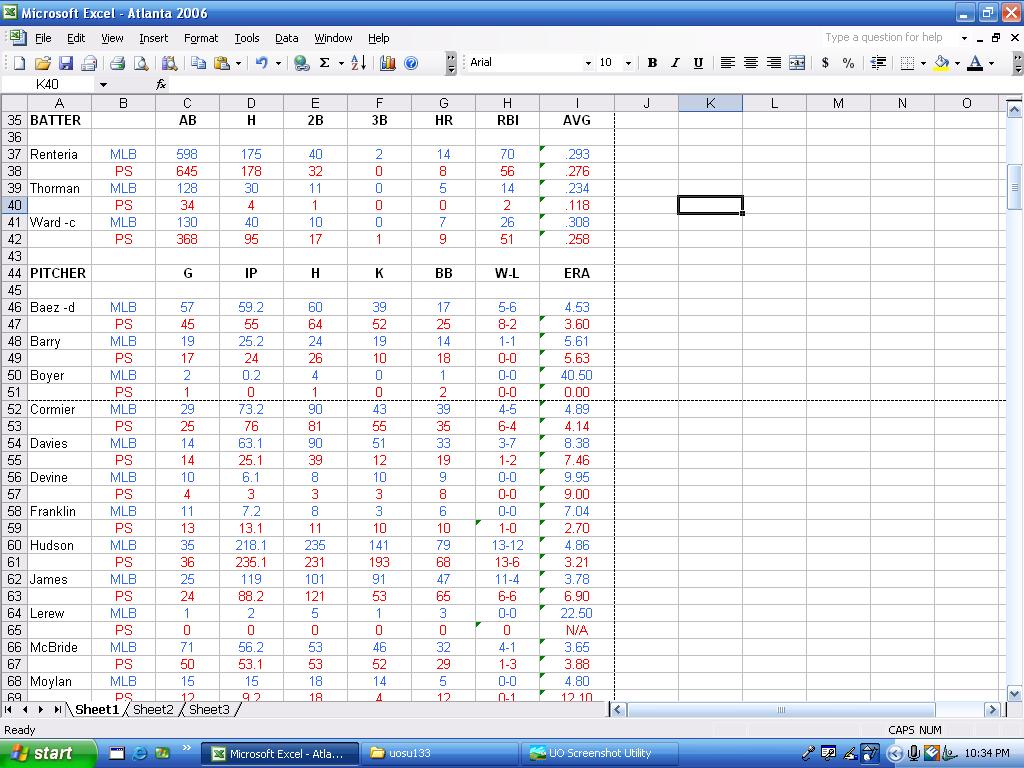
Task: Undo the last action
Action: click(x=262, y=63)
